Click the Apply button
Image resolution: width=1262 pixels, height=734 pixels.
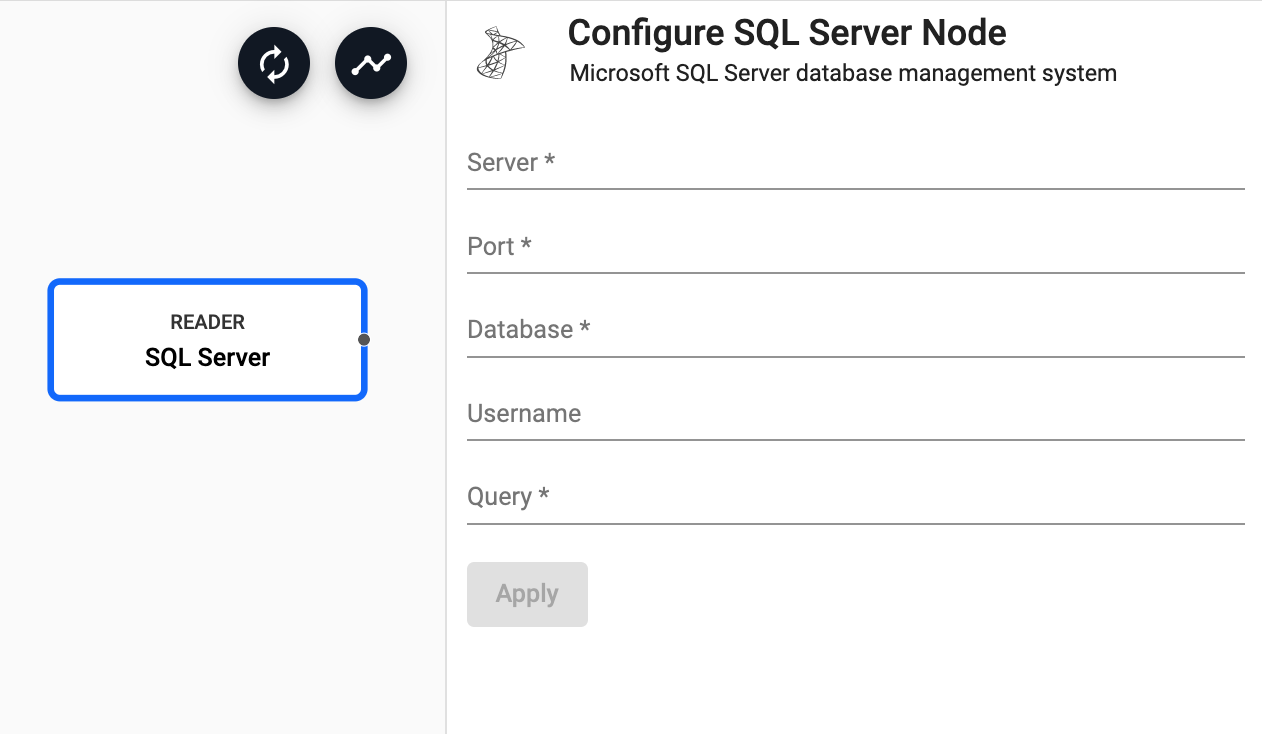(x=527, y=594)
